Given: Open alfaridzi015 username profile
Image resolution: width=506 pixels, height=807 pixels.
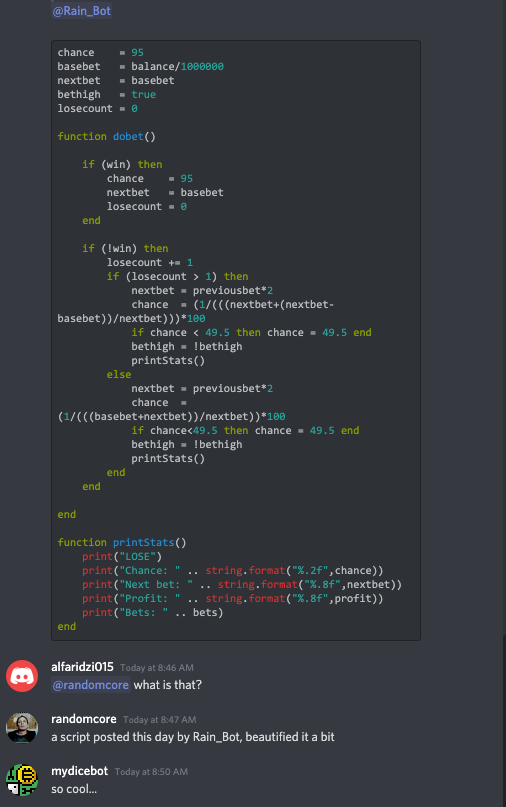Looking at the screenshot, I should point(82,667).
